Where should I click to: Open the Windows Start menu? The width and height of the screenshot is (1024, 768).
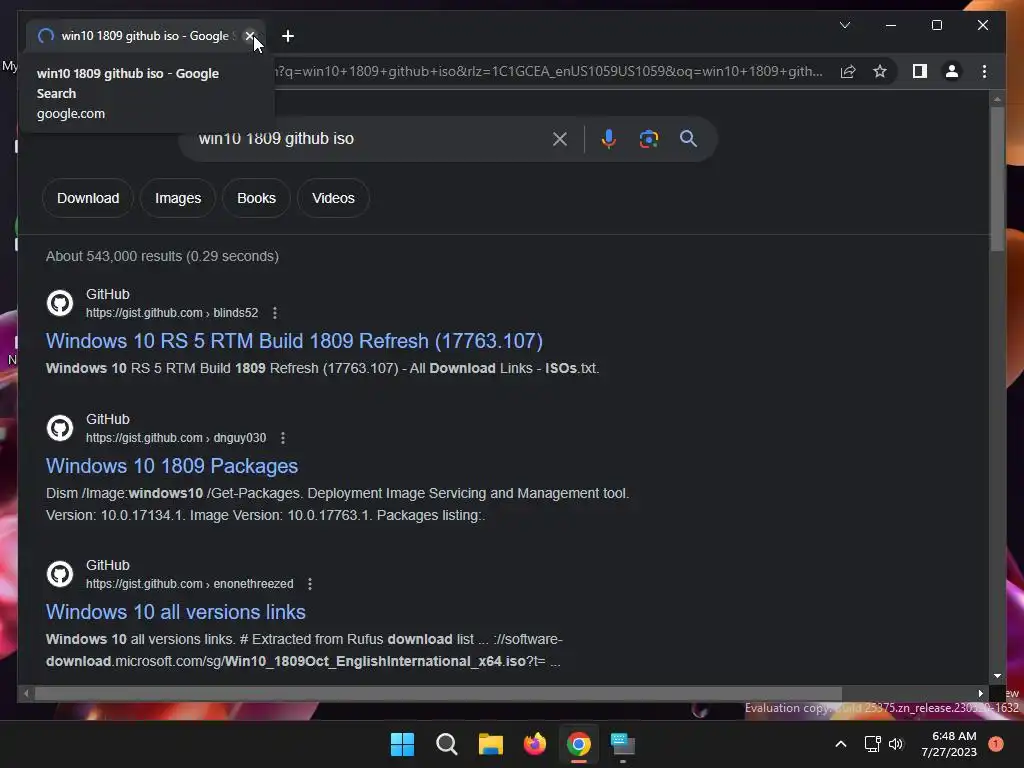click(402, 744)
